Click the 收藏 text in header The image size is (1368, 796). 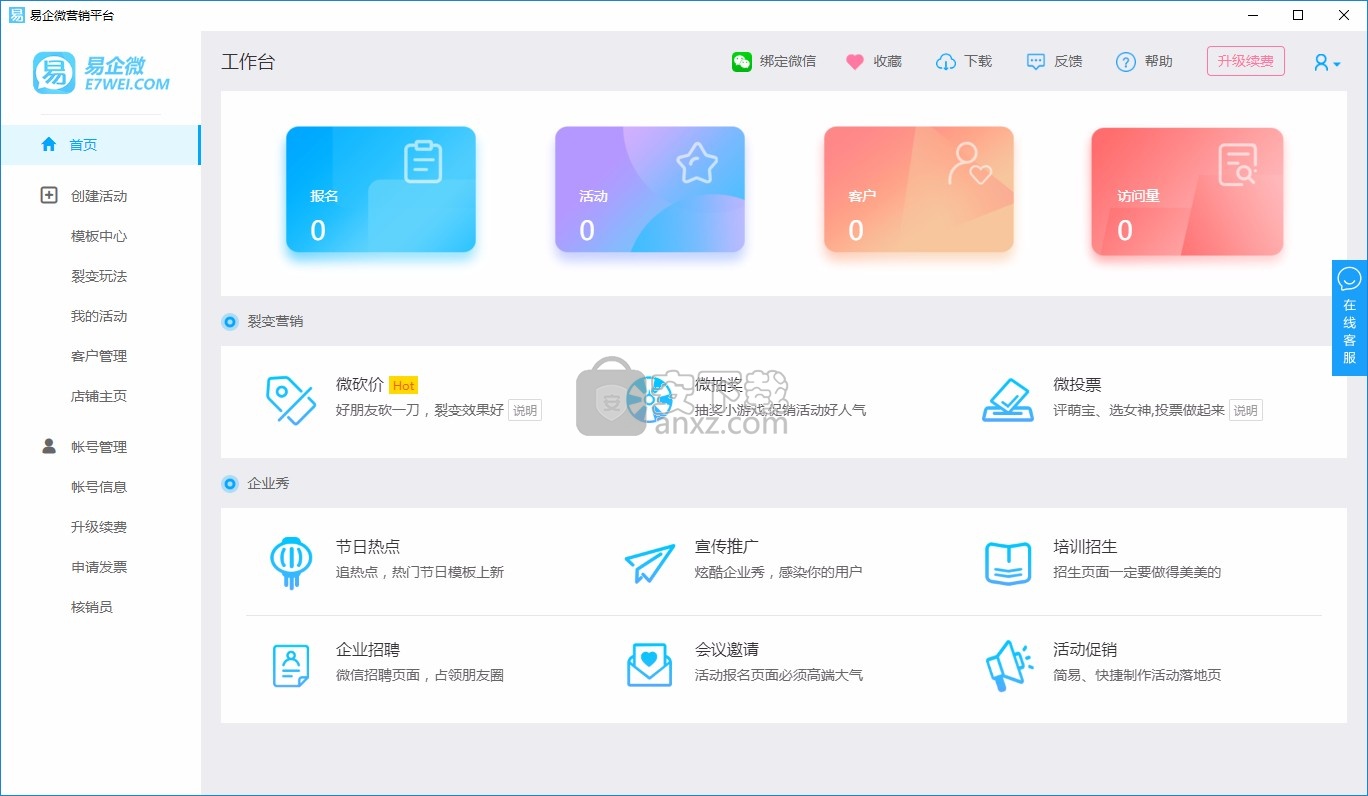tap(888, 61)
